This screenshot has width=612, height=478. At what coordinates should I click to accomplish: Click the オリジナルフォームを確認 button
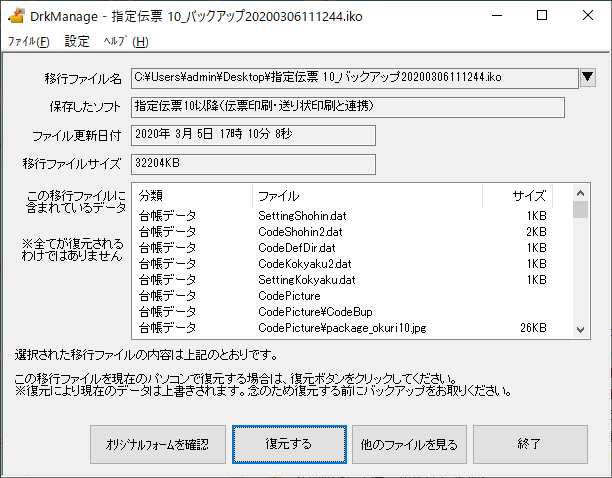(x=158, y=444)
